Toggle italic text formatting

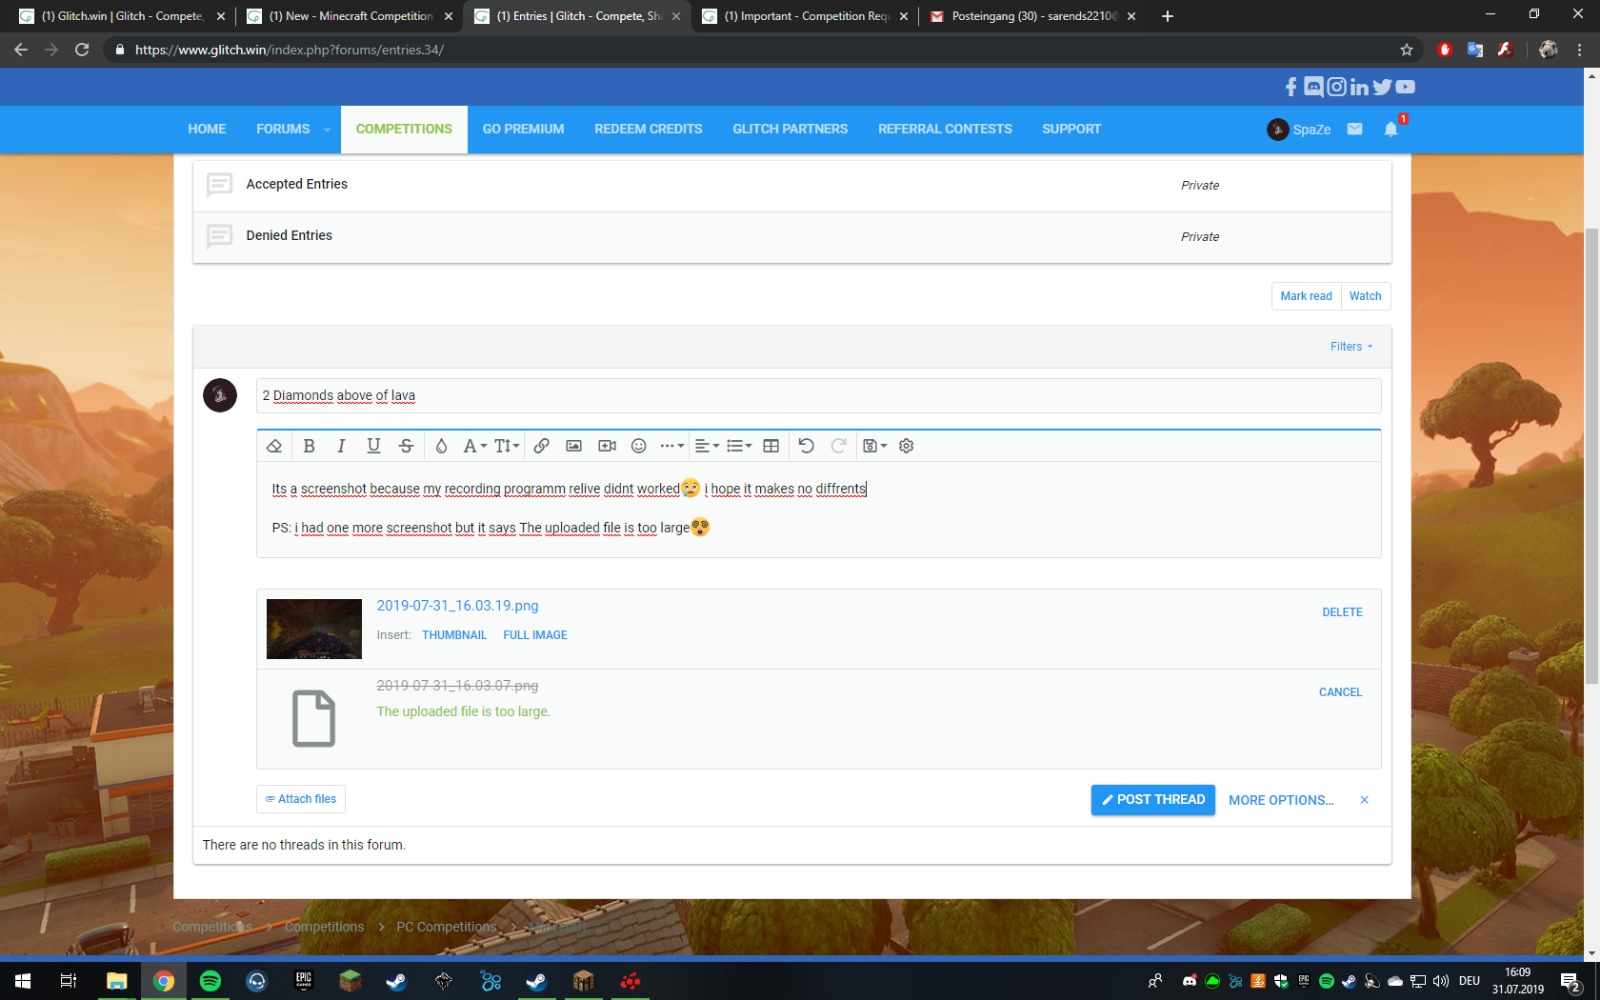[341, 446]
